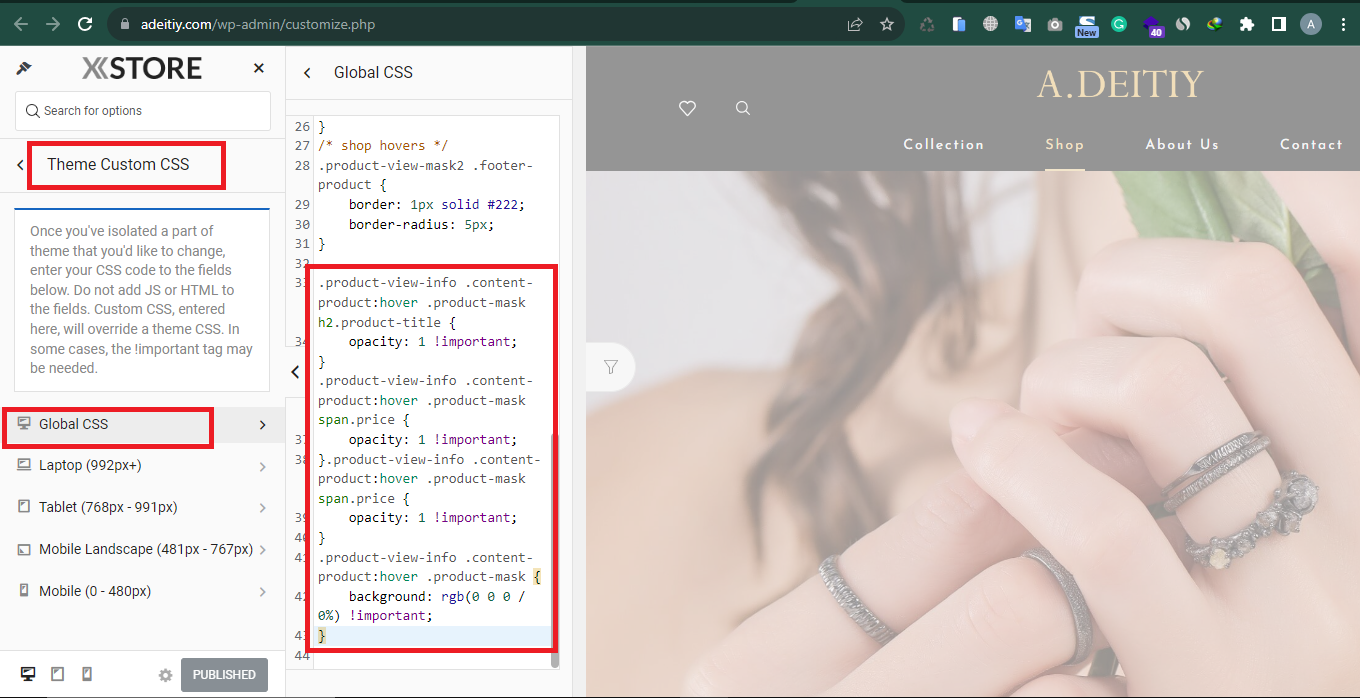Click the A.DEITIY site logo
Screen dimensions: 1360x698
point(1120,84)
